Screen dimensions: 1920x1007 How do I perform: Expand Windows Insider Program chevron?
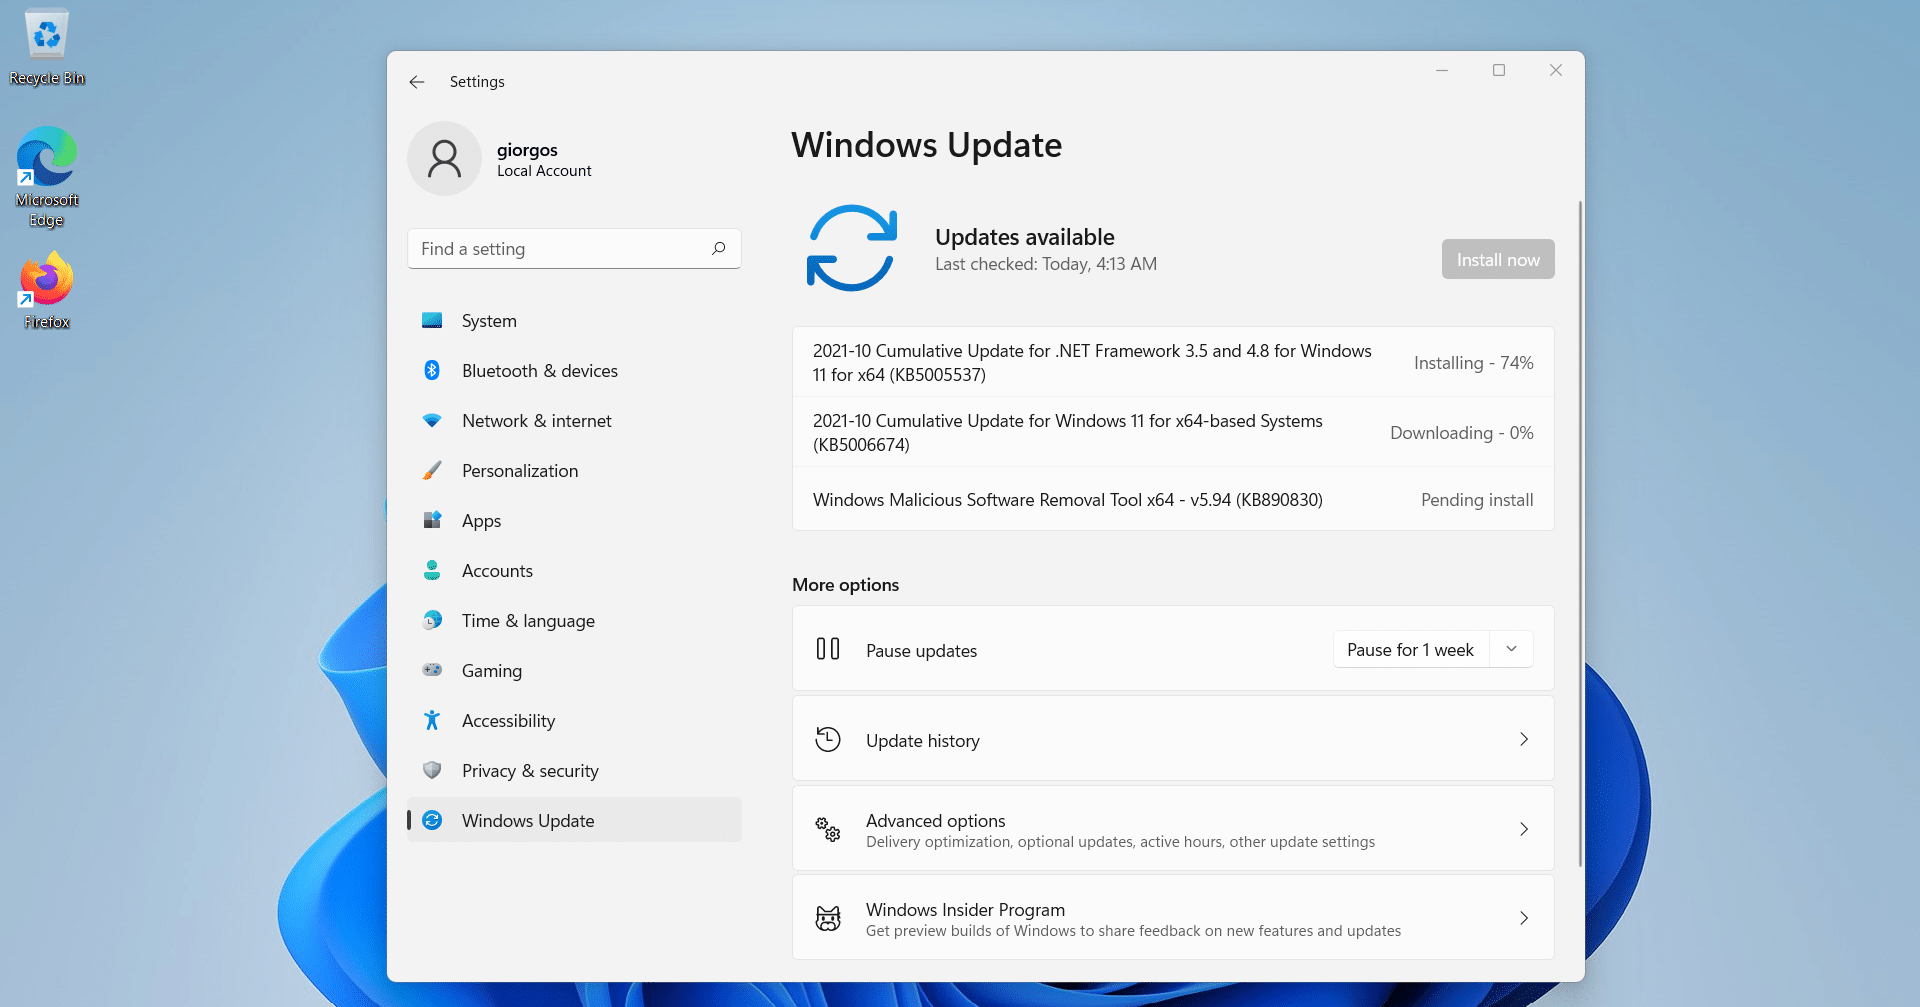[x=1524, y=918]
